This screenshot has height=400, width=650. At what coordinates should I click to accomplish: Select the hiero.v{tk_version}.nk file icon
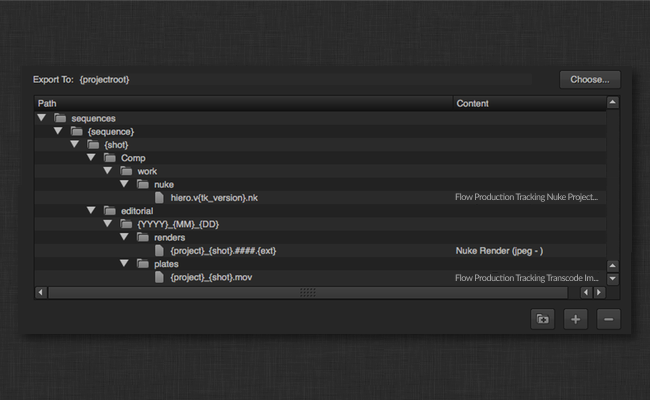tap(159, 198)
